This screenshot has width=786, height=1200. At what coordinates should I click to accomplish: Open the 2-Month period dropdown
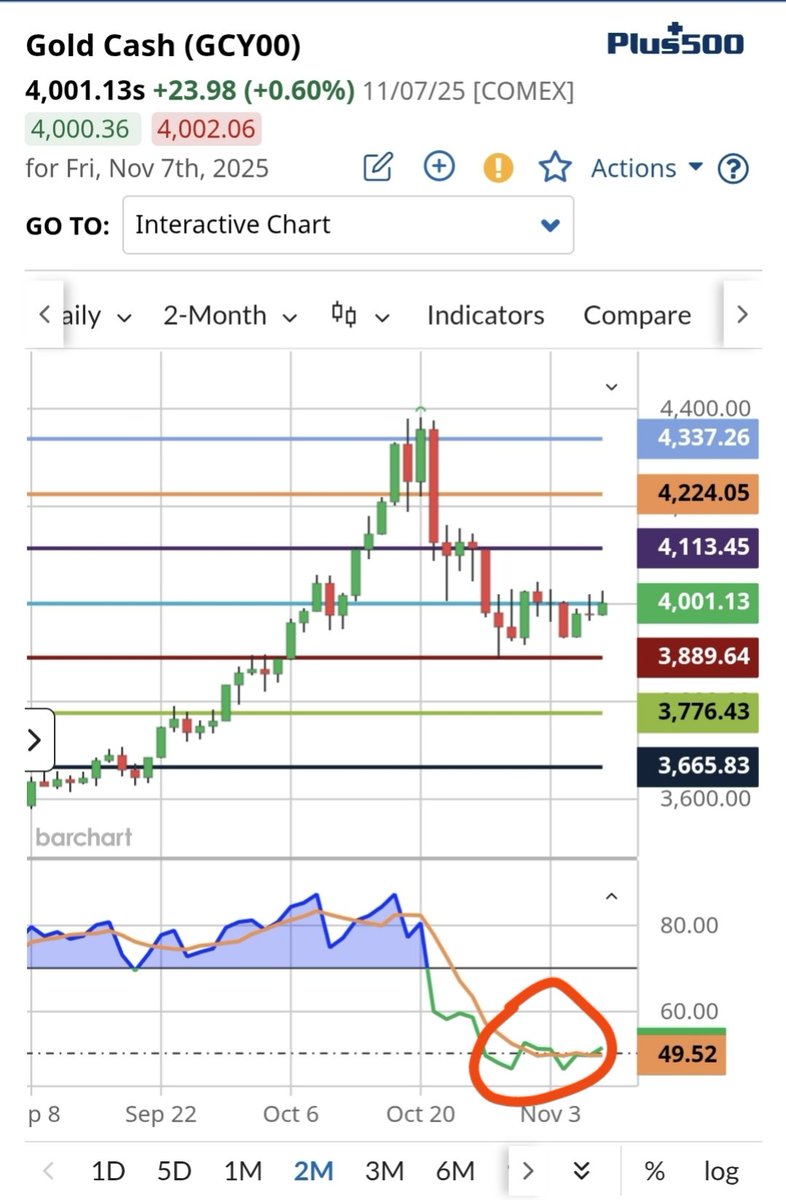tap(230, 316)
